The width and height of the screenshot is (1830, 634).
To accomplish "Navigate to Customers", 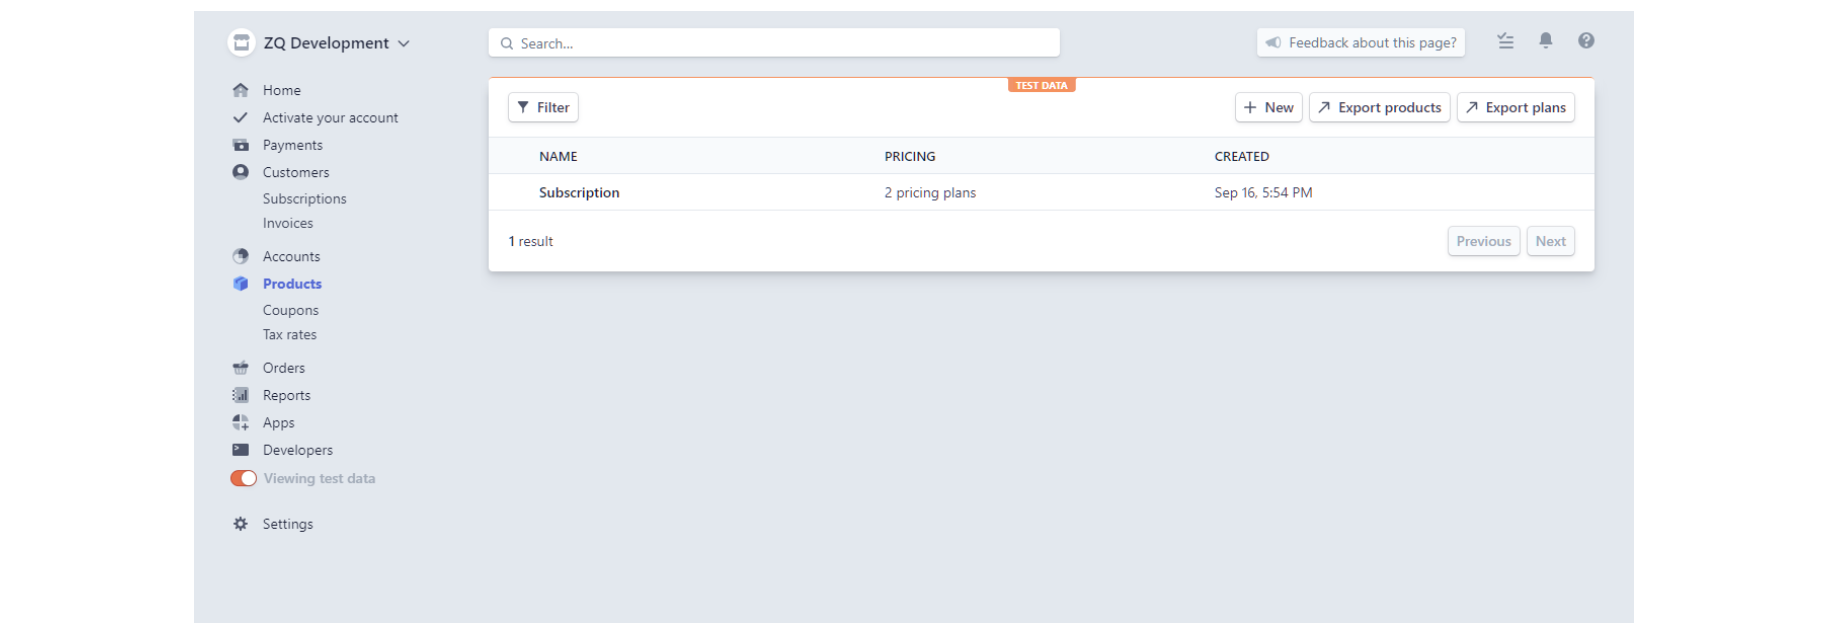I will pos(296,172).
